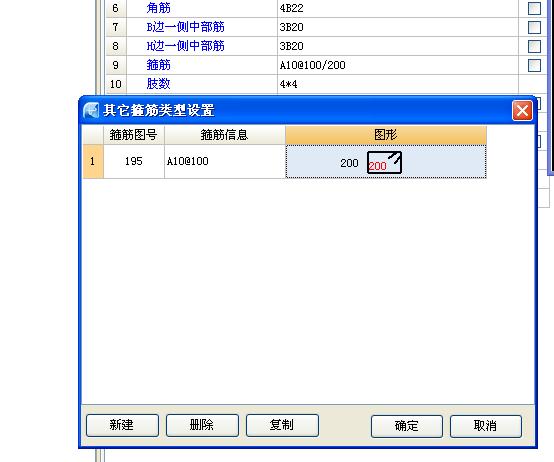Click the dialog title bar app icon

91,110
